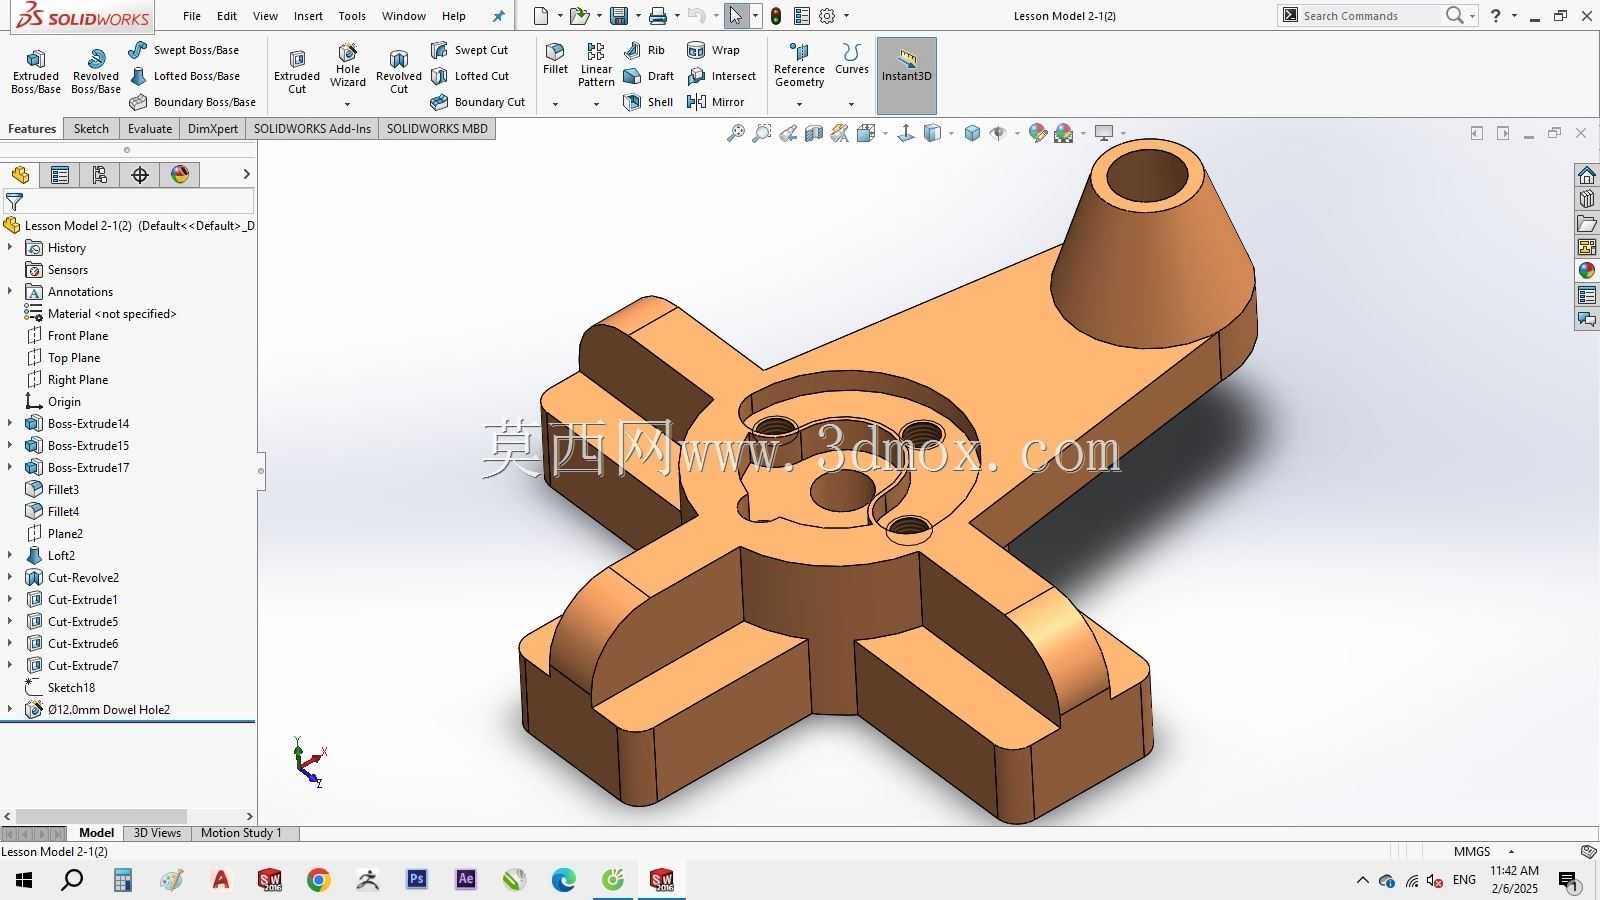The width and height of the screenshot is (1600, 900).
Task: Open Chrome from the taskbar
Action: point(318,880)
